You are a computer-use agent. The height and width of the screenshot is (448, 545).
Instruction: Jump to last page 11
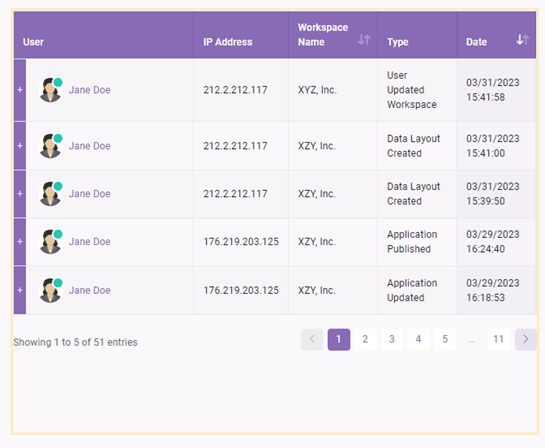tap(499, 339)
